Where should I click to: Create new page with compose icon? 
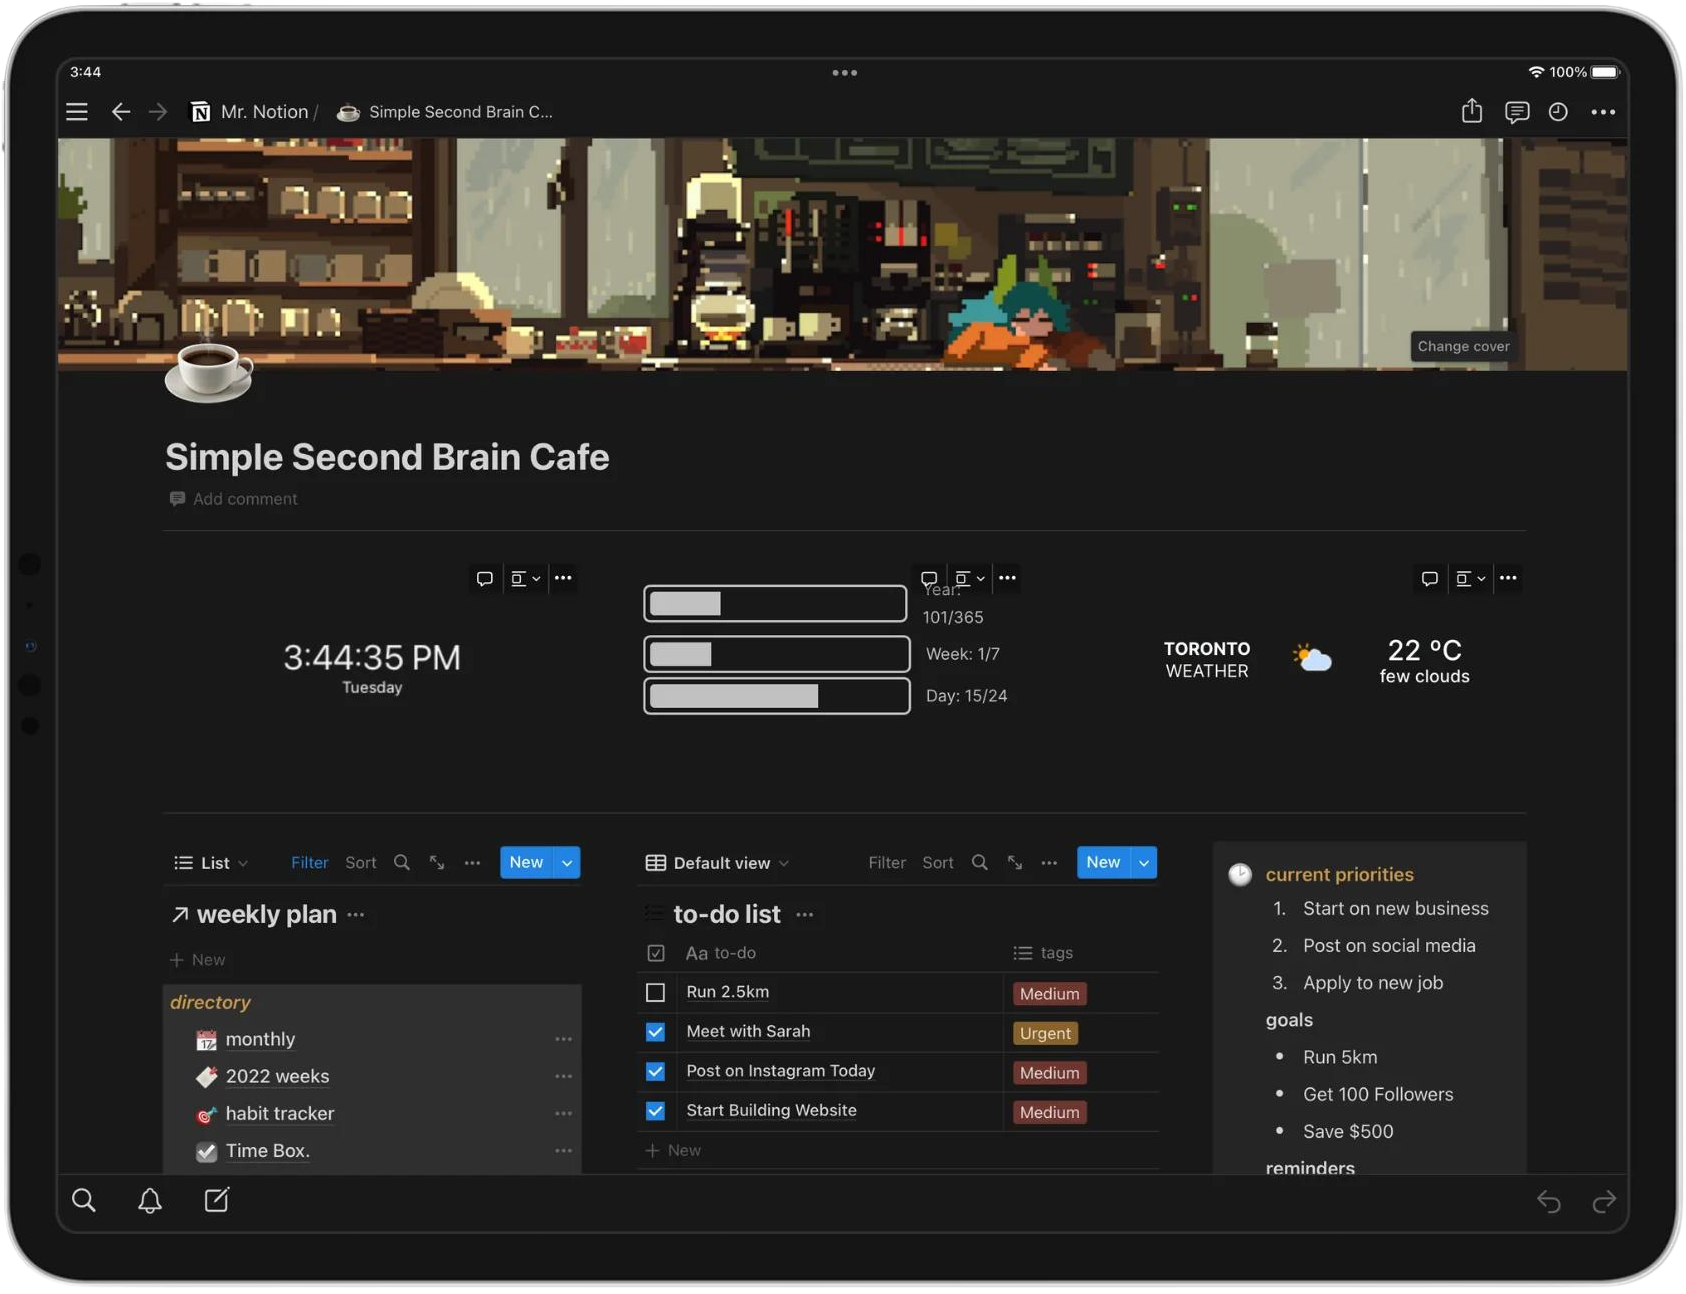click(x=217, y=1200)
